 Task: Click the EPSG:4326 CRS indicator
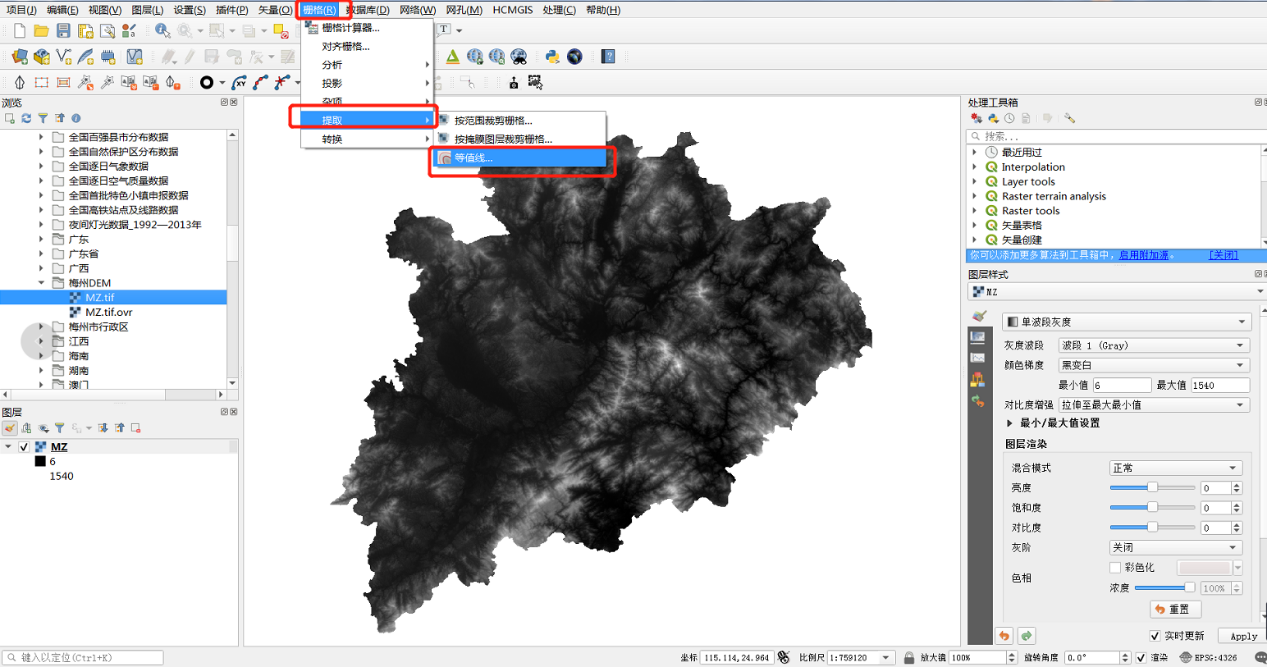point(1216,658)
